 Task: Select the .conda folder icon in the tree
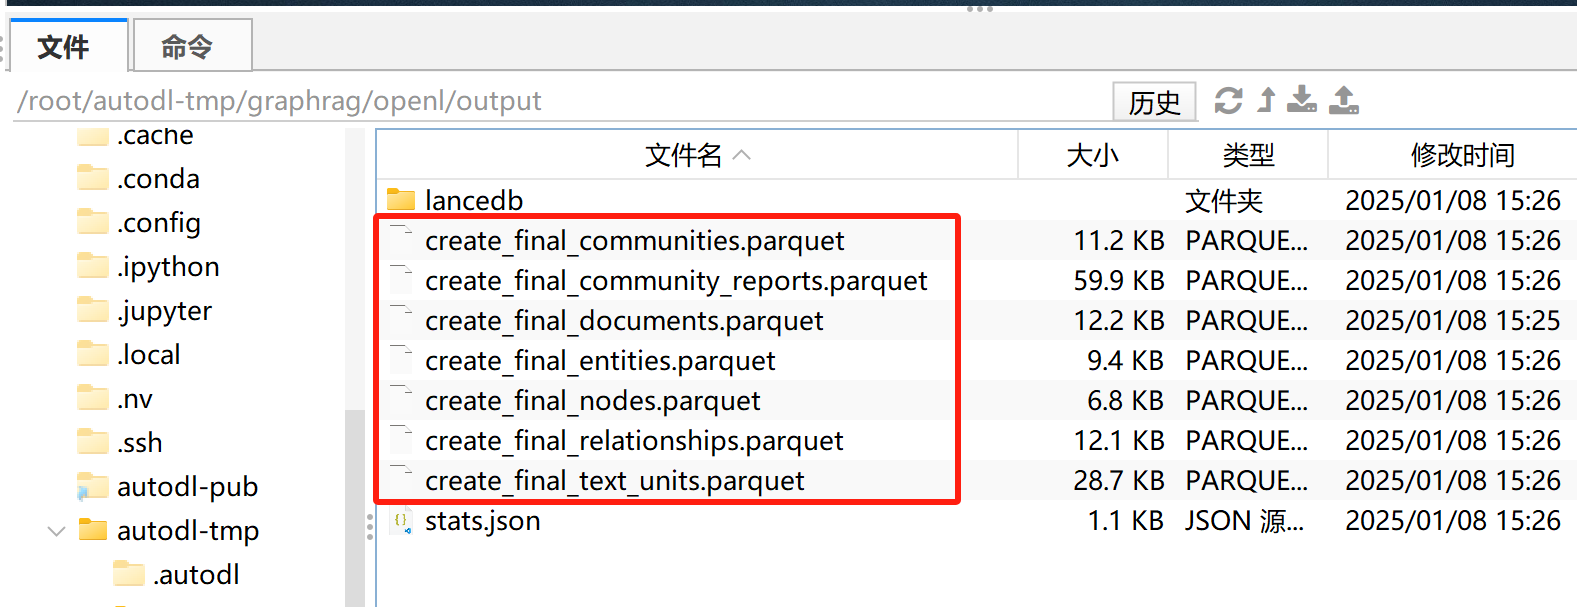click(x=93, y=178)
